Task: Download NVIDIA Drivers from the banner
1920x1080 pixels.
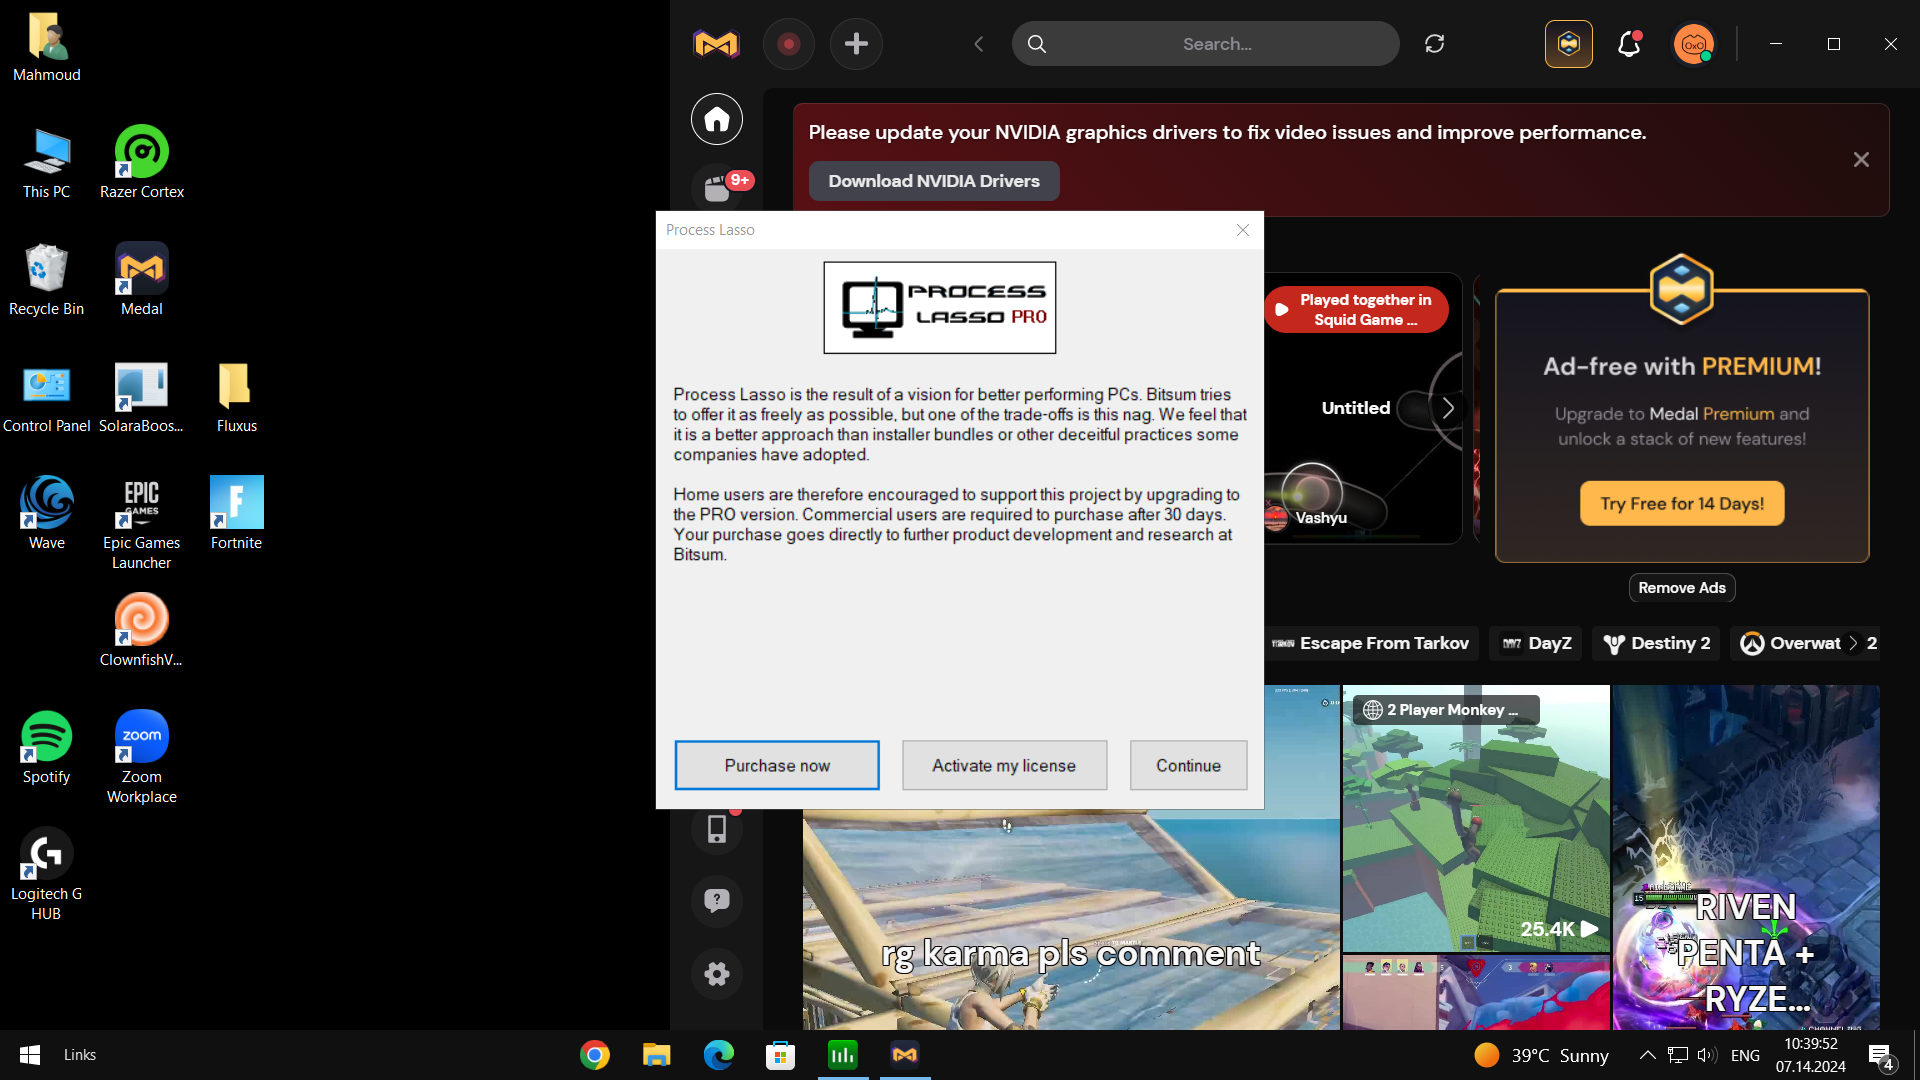Action: click(934, 181)
